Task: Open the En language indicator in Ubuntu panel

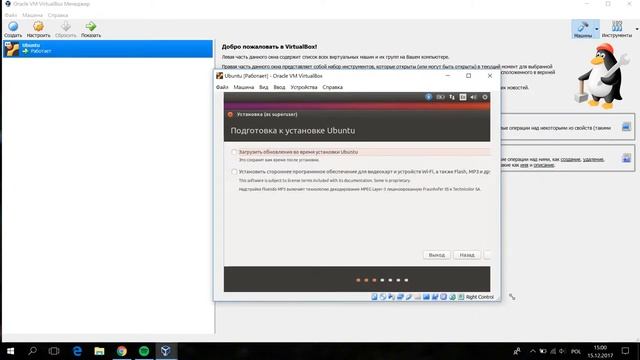Action: point(463,97)
